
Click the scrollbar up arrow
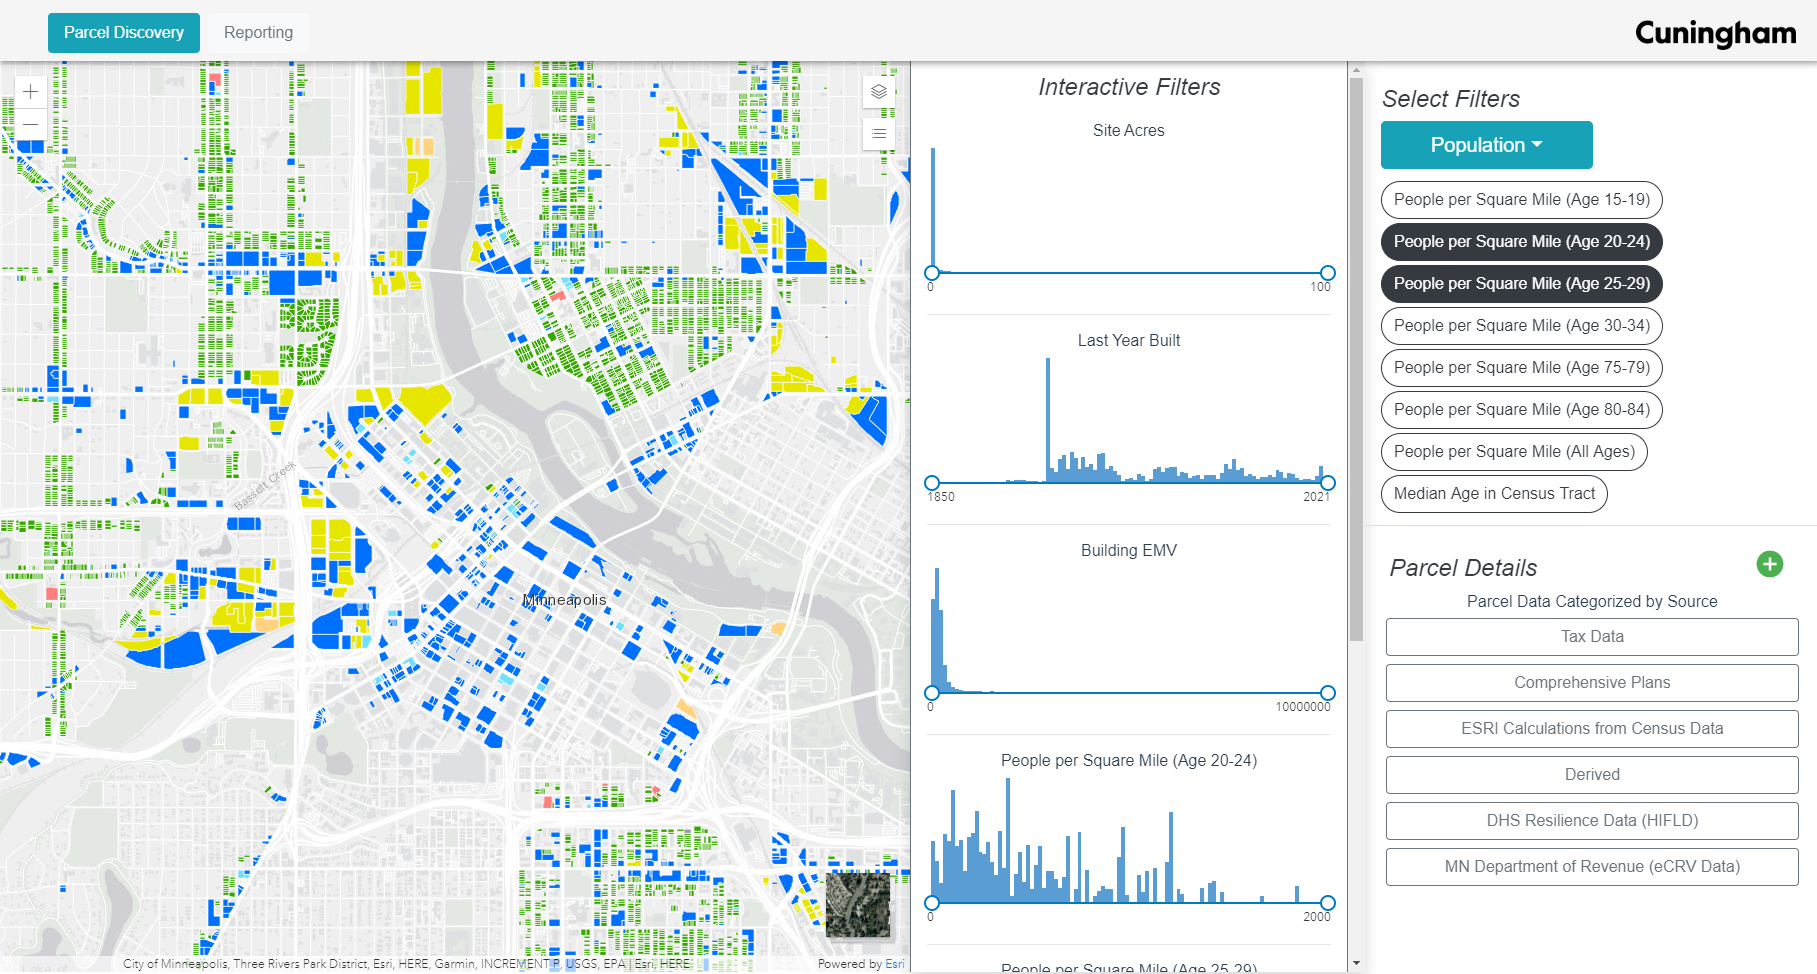click(x=1356, y=70)
